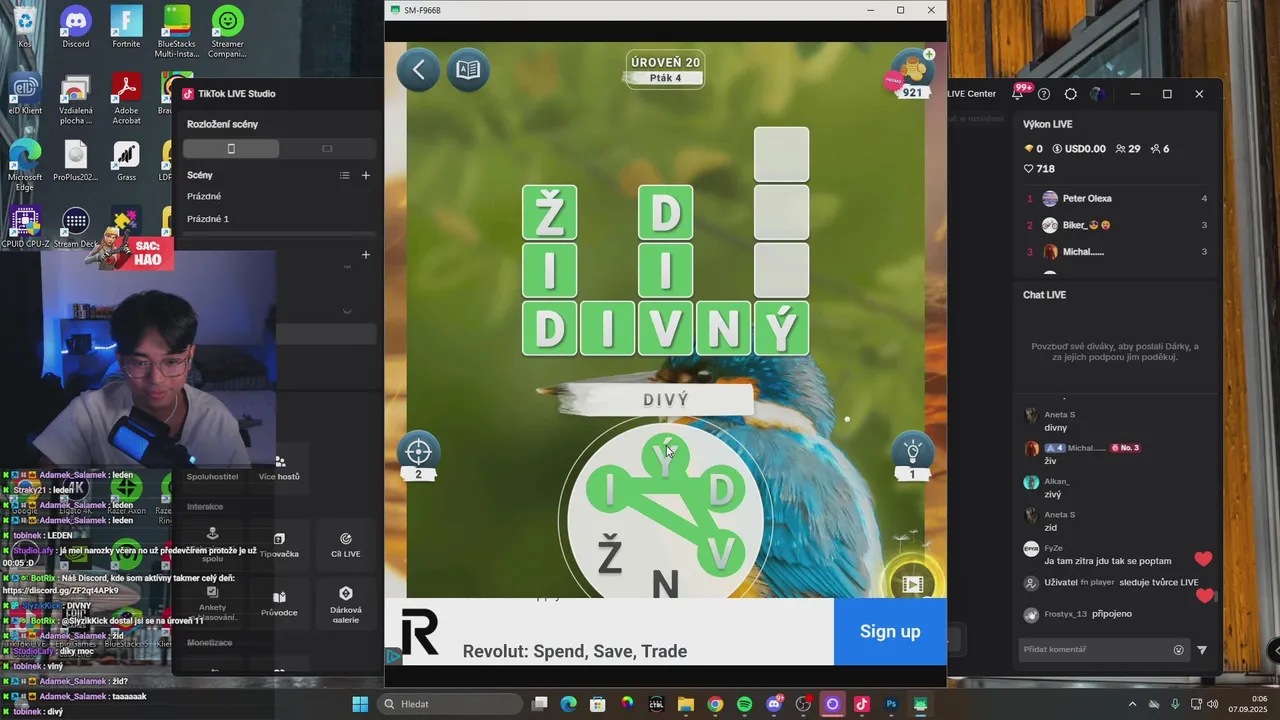Open Grass desktop shortcut
1280x720 pixels.
[126, 160]
